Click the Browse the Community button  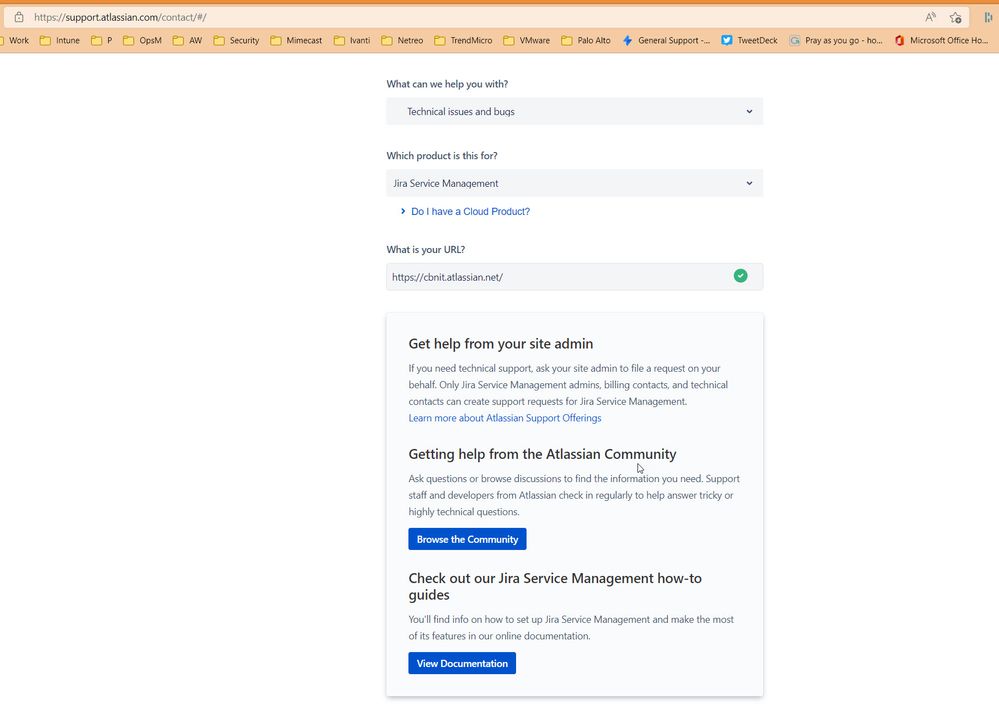467,539
